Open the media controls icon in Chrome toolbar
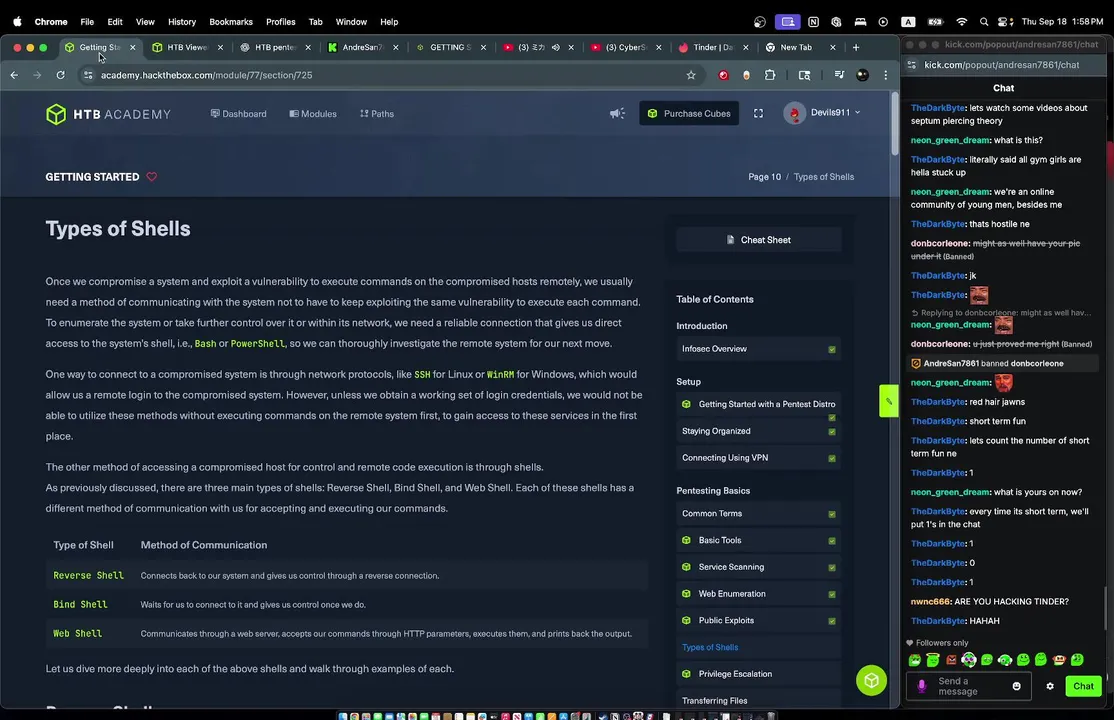The height and width of the screenshot is (720, 1114). [839, 75]
